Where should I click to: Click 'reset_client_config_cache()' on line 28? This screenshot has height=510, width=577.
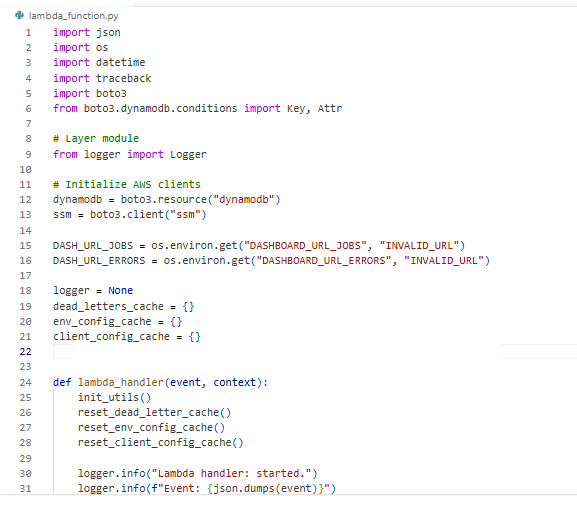point(161,443)
